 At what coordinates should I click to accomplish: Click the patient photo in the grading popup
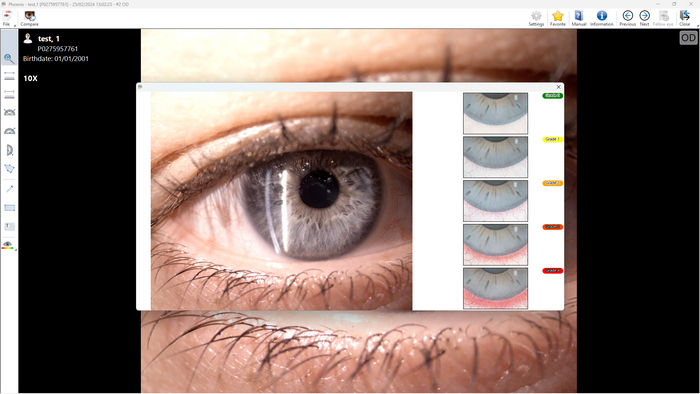pyautogui.click(x=281, y=201)
